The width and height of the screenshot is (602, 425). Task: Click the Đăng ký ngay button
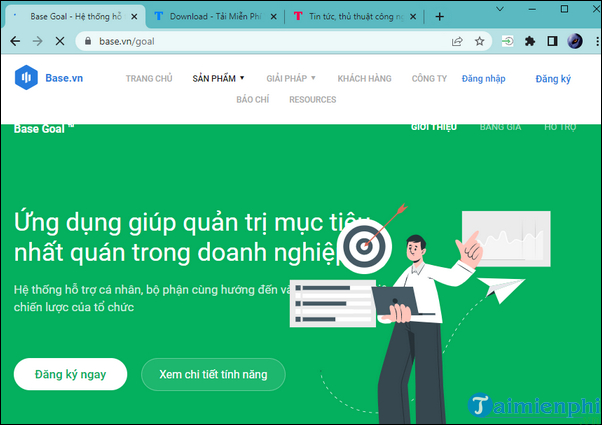(70, 374)
